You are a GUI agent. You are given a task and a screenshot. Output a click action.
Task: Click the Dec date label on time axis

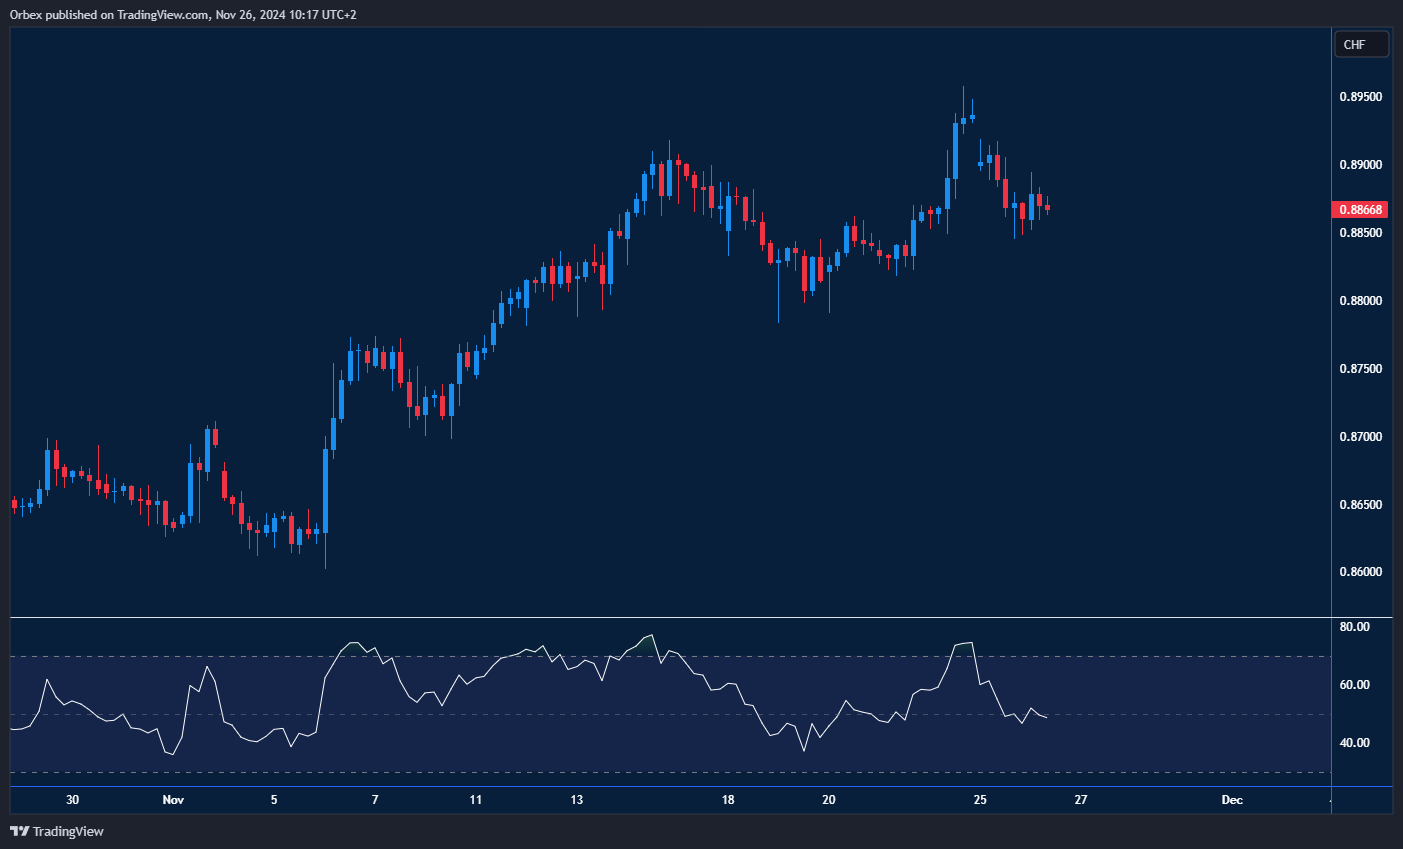[1232, 800]
